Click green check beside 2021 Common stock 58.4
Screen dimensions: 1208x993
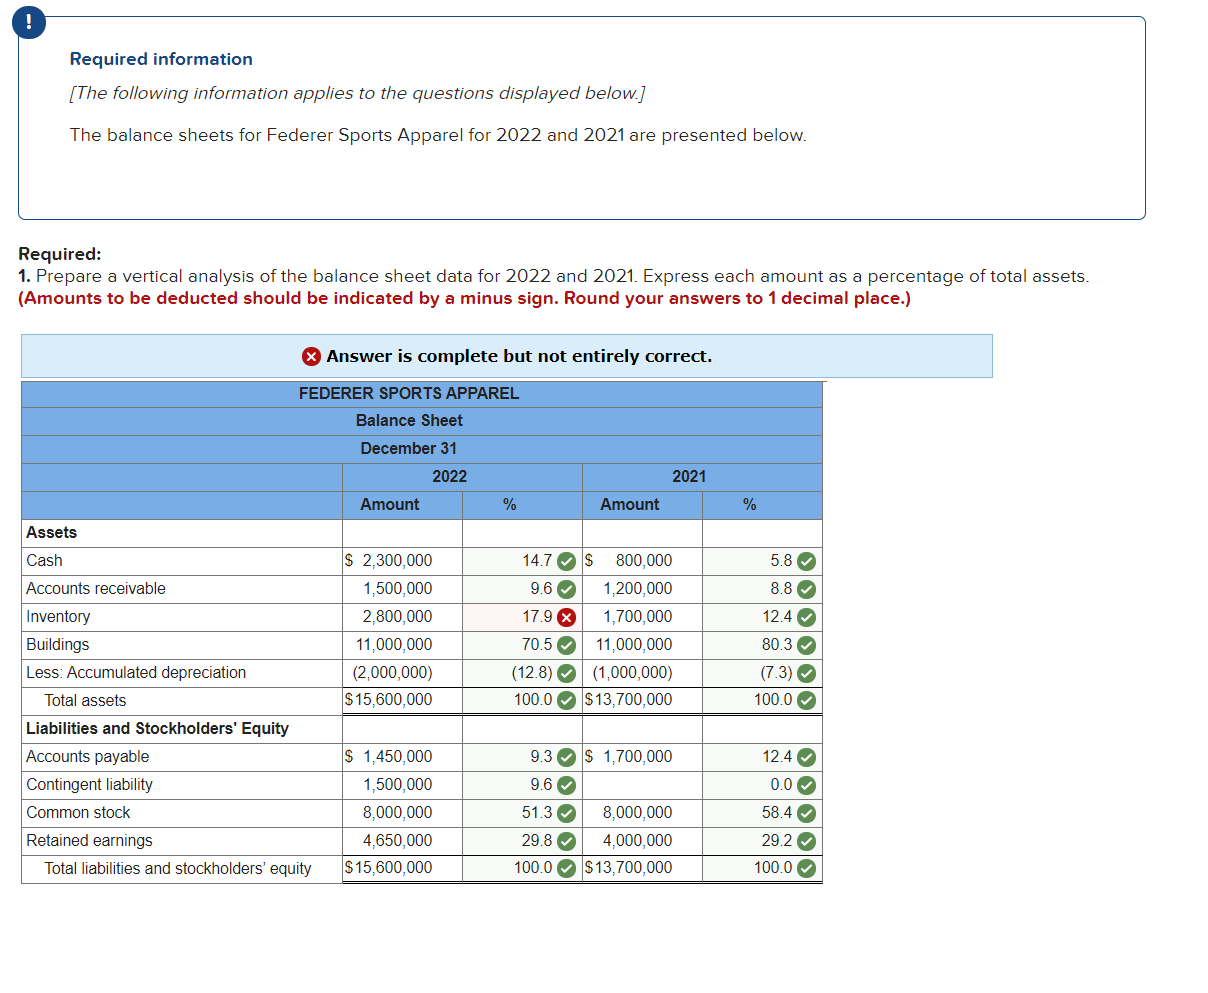[x=806, y=813]
